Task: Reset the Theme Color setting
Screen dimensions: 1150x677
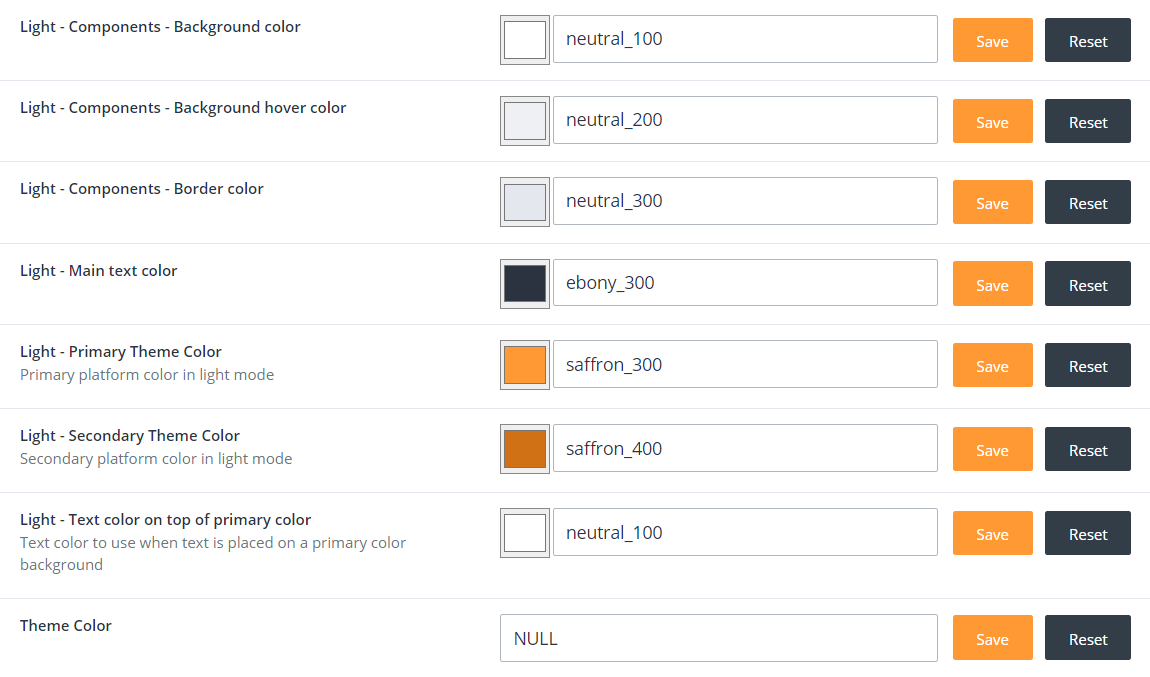Action: (x=1087, y=639)
